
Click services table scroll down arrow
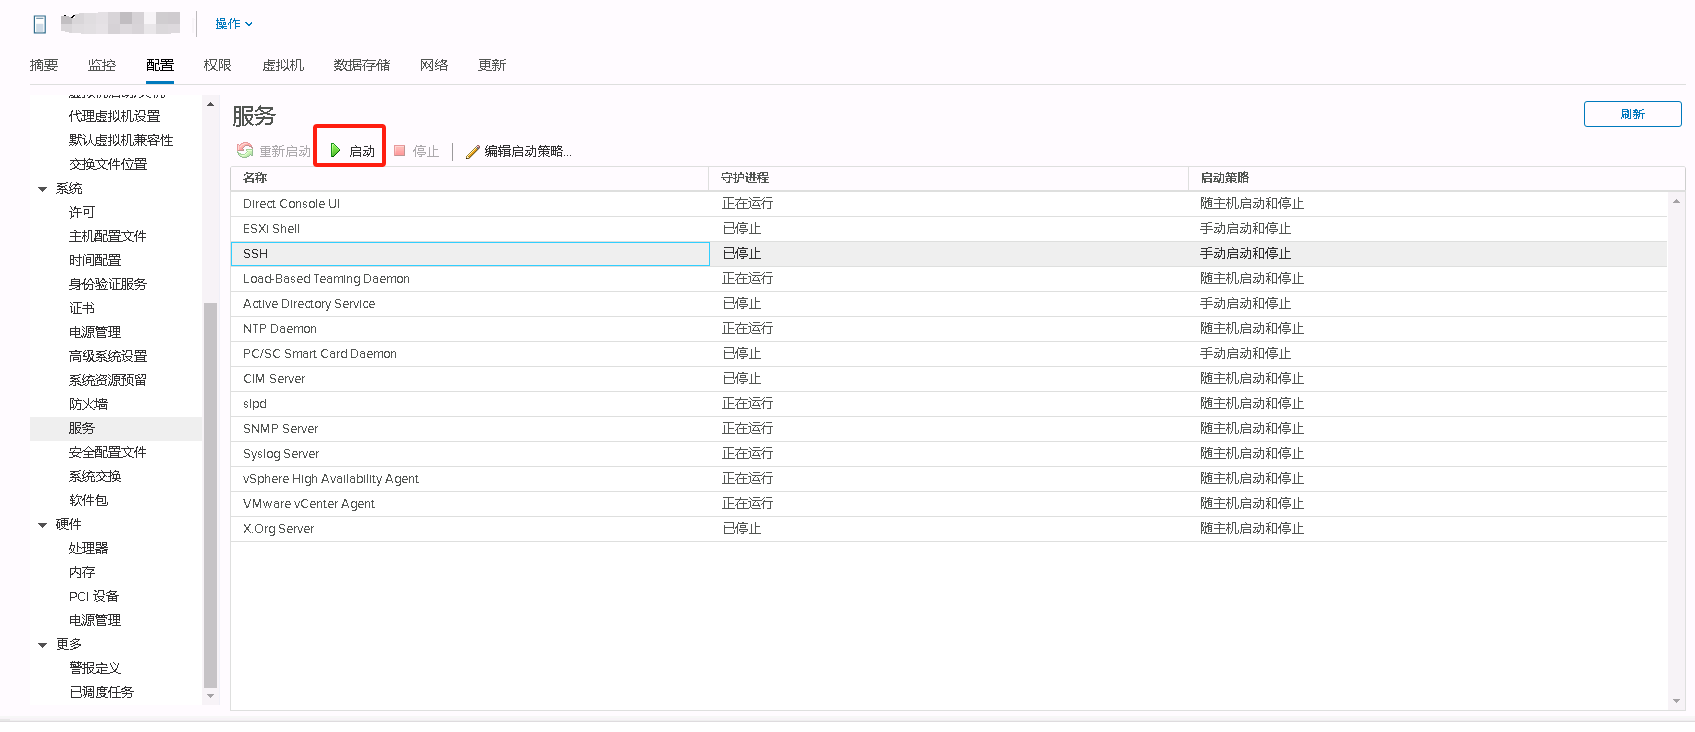tap(1676, 701)
